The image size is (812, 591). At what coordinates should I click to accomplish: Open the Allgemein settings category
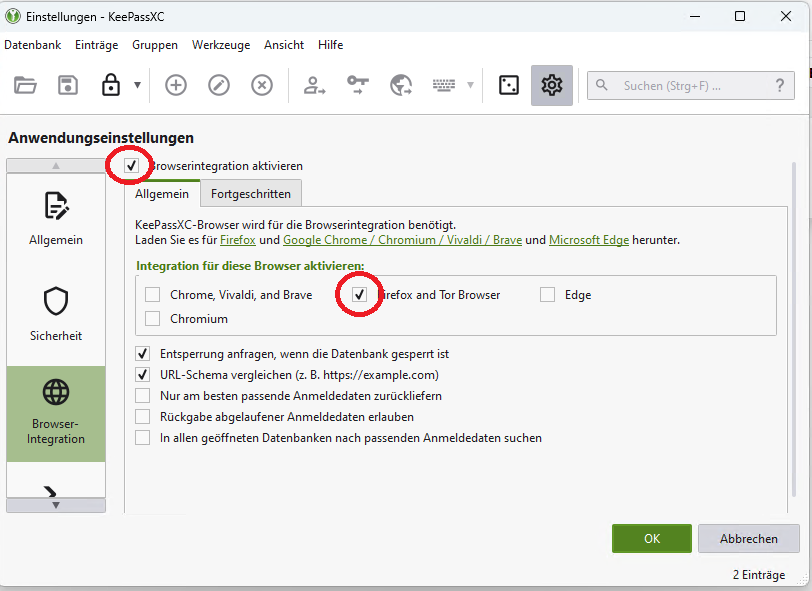(x=56, y=215)
